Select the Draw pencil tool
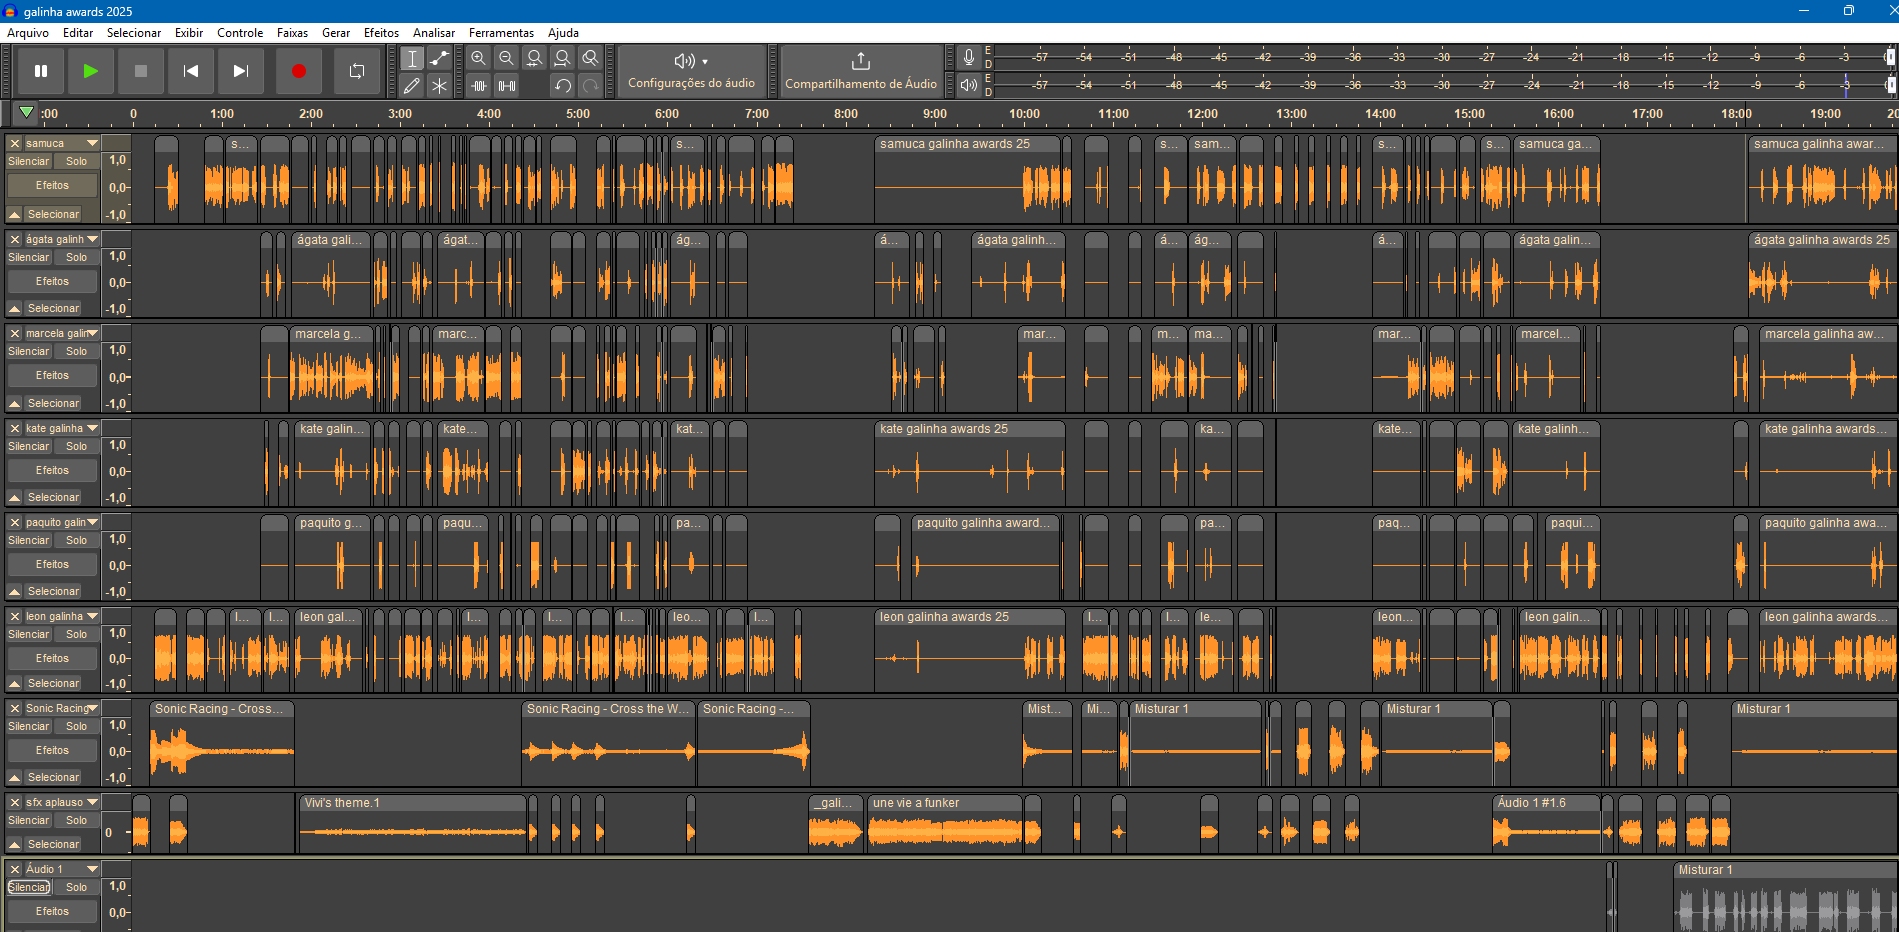 pos(411,86)
